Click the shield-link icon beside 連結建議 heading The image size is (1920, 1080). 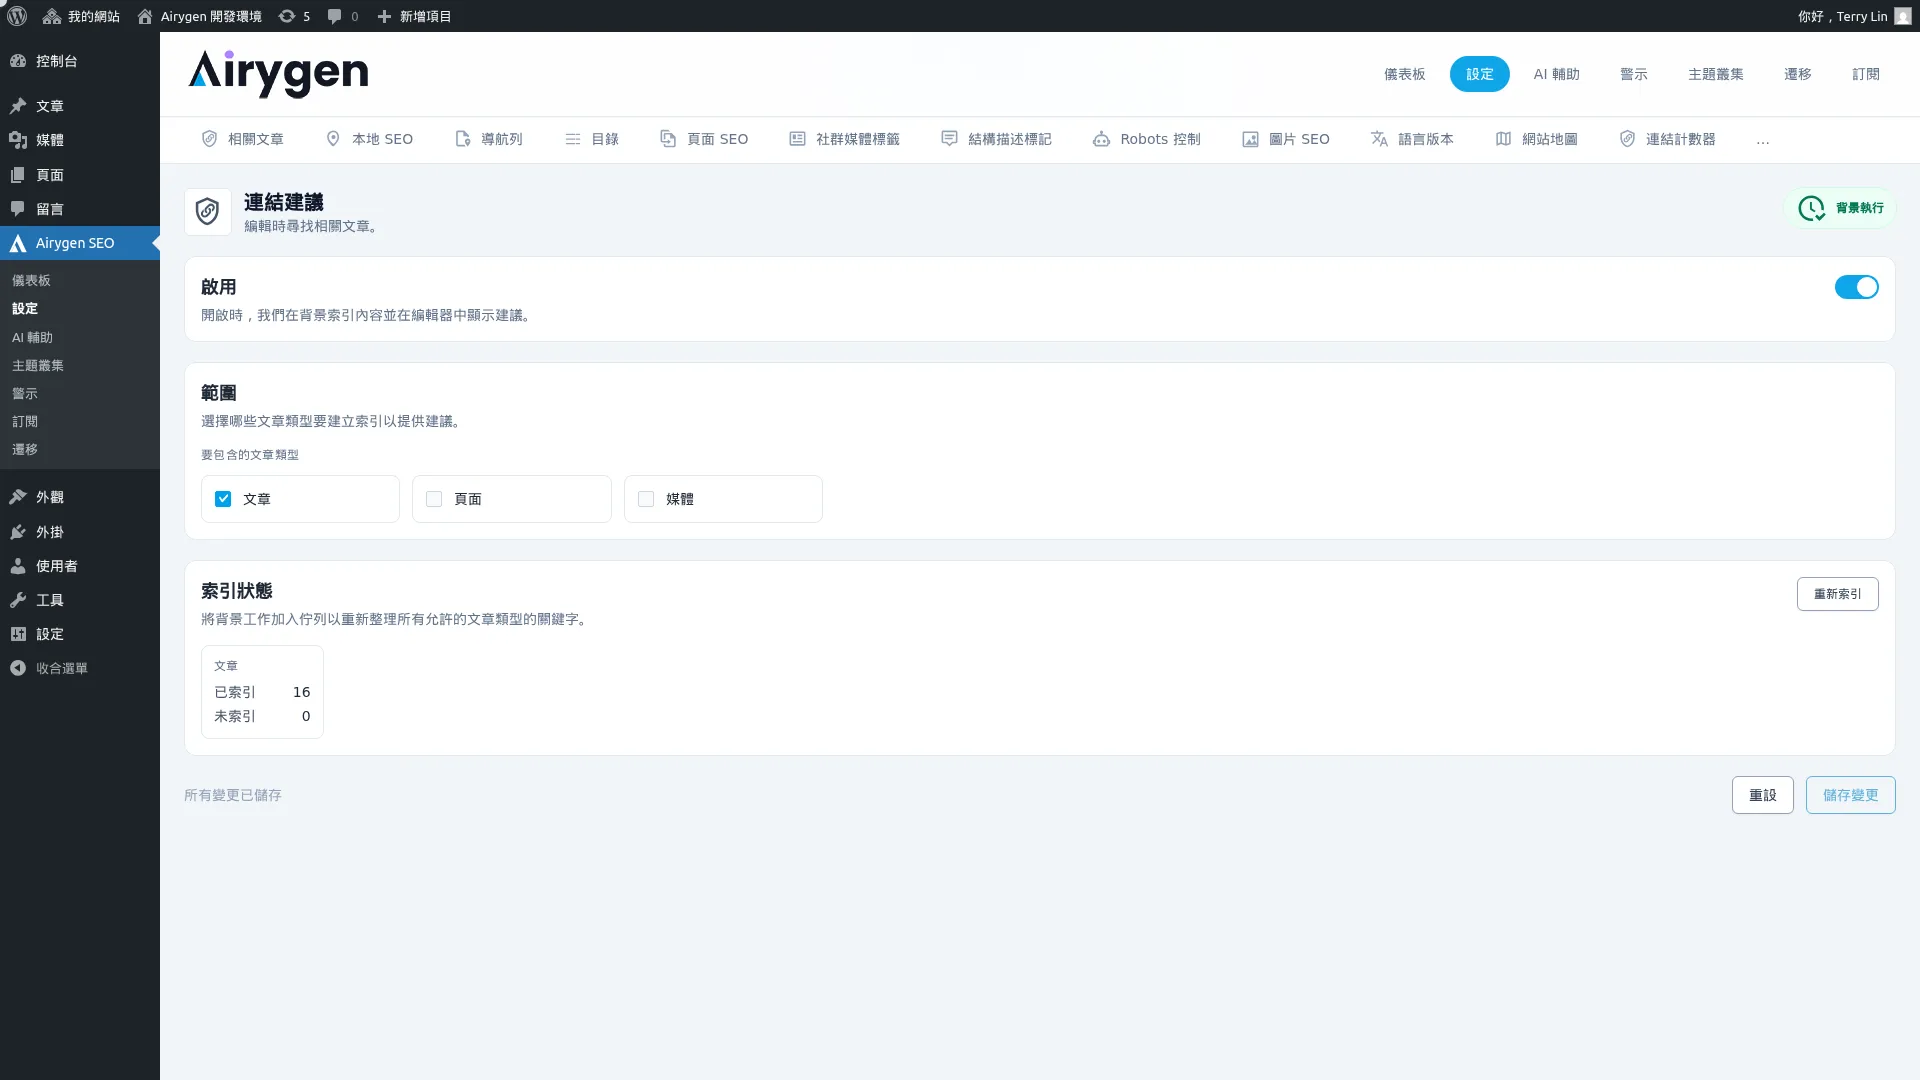pyautogui.click(x=208, y=212)
